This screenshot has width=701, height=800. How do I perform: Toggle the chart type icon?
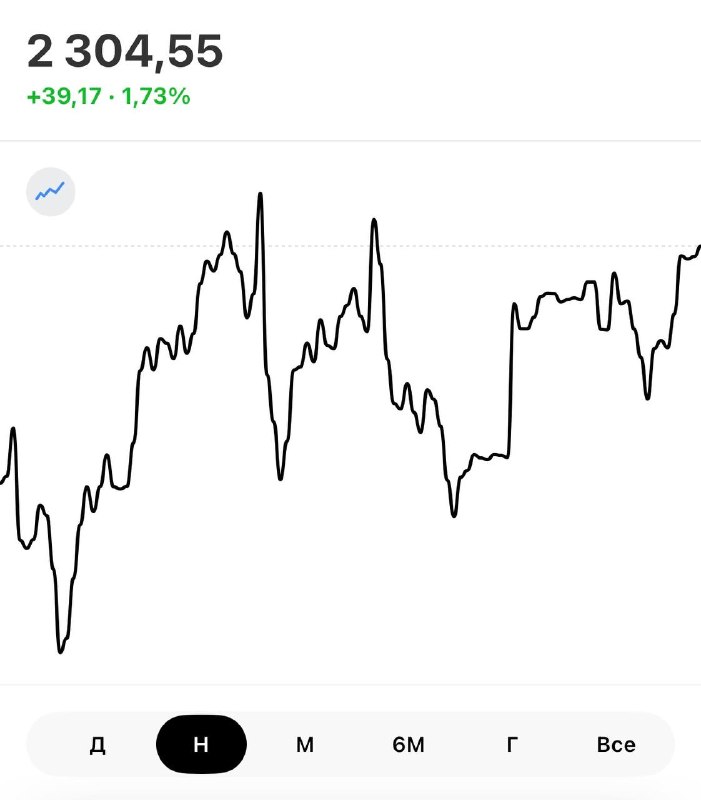coord(51,192)
